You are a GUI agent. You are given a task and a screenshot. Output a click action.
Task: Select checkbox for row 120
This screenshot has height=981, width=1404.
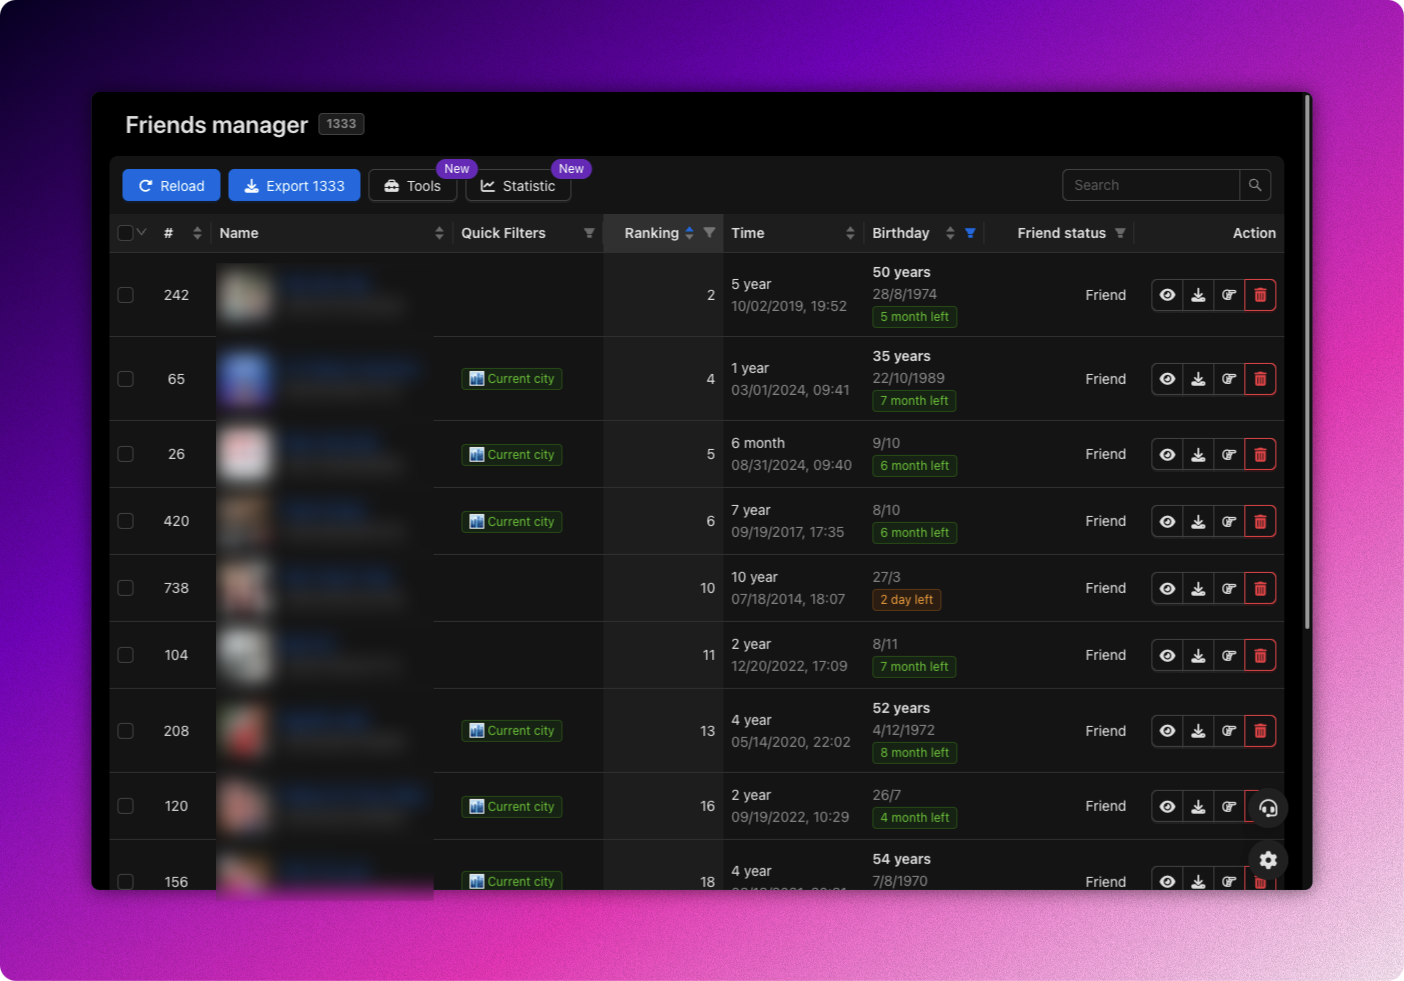coord(125,806)
